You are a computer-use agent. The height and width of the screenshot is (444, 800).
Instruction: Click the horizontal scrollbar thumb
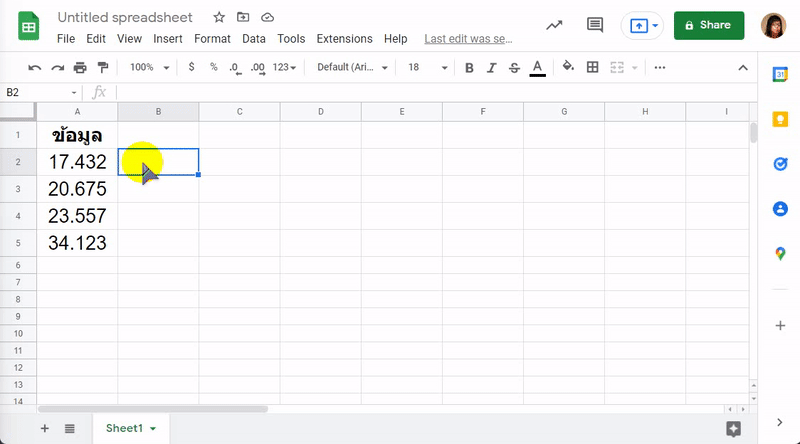(x=153, y=409)
